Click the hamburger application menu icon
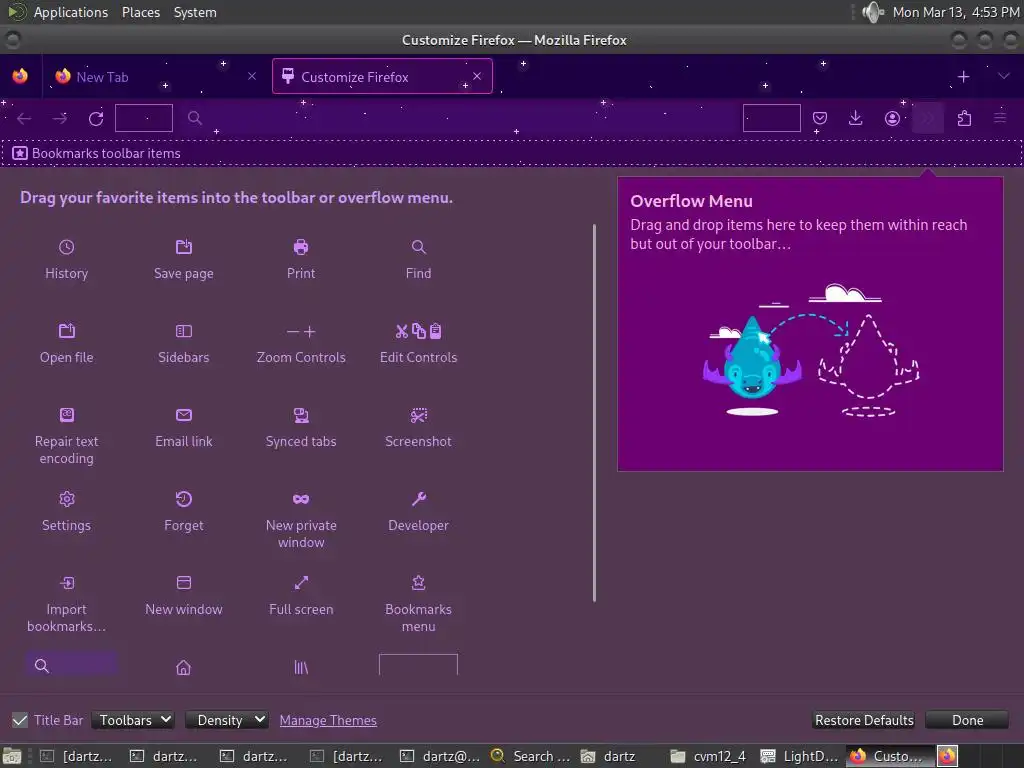 tap(1000, 118)
